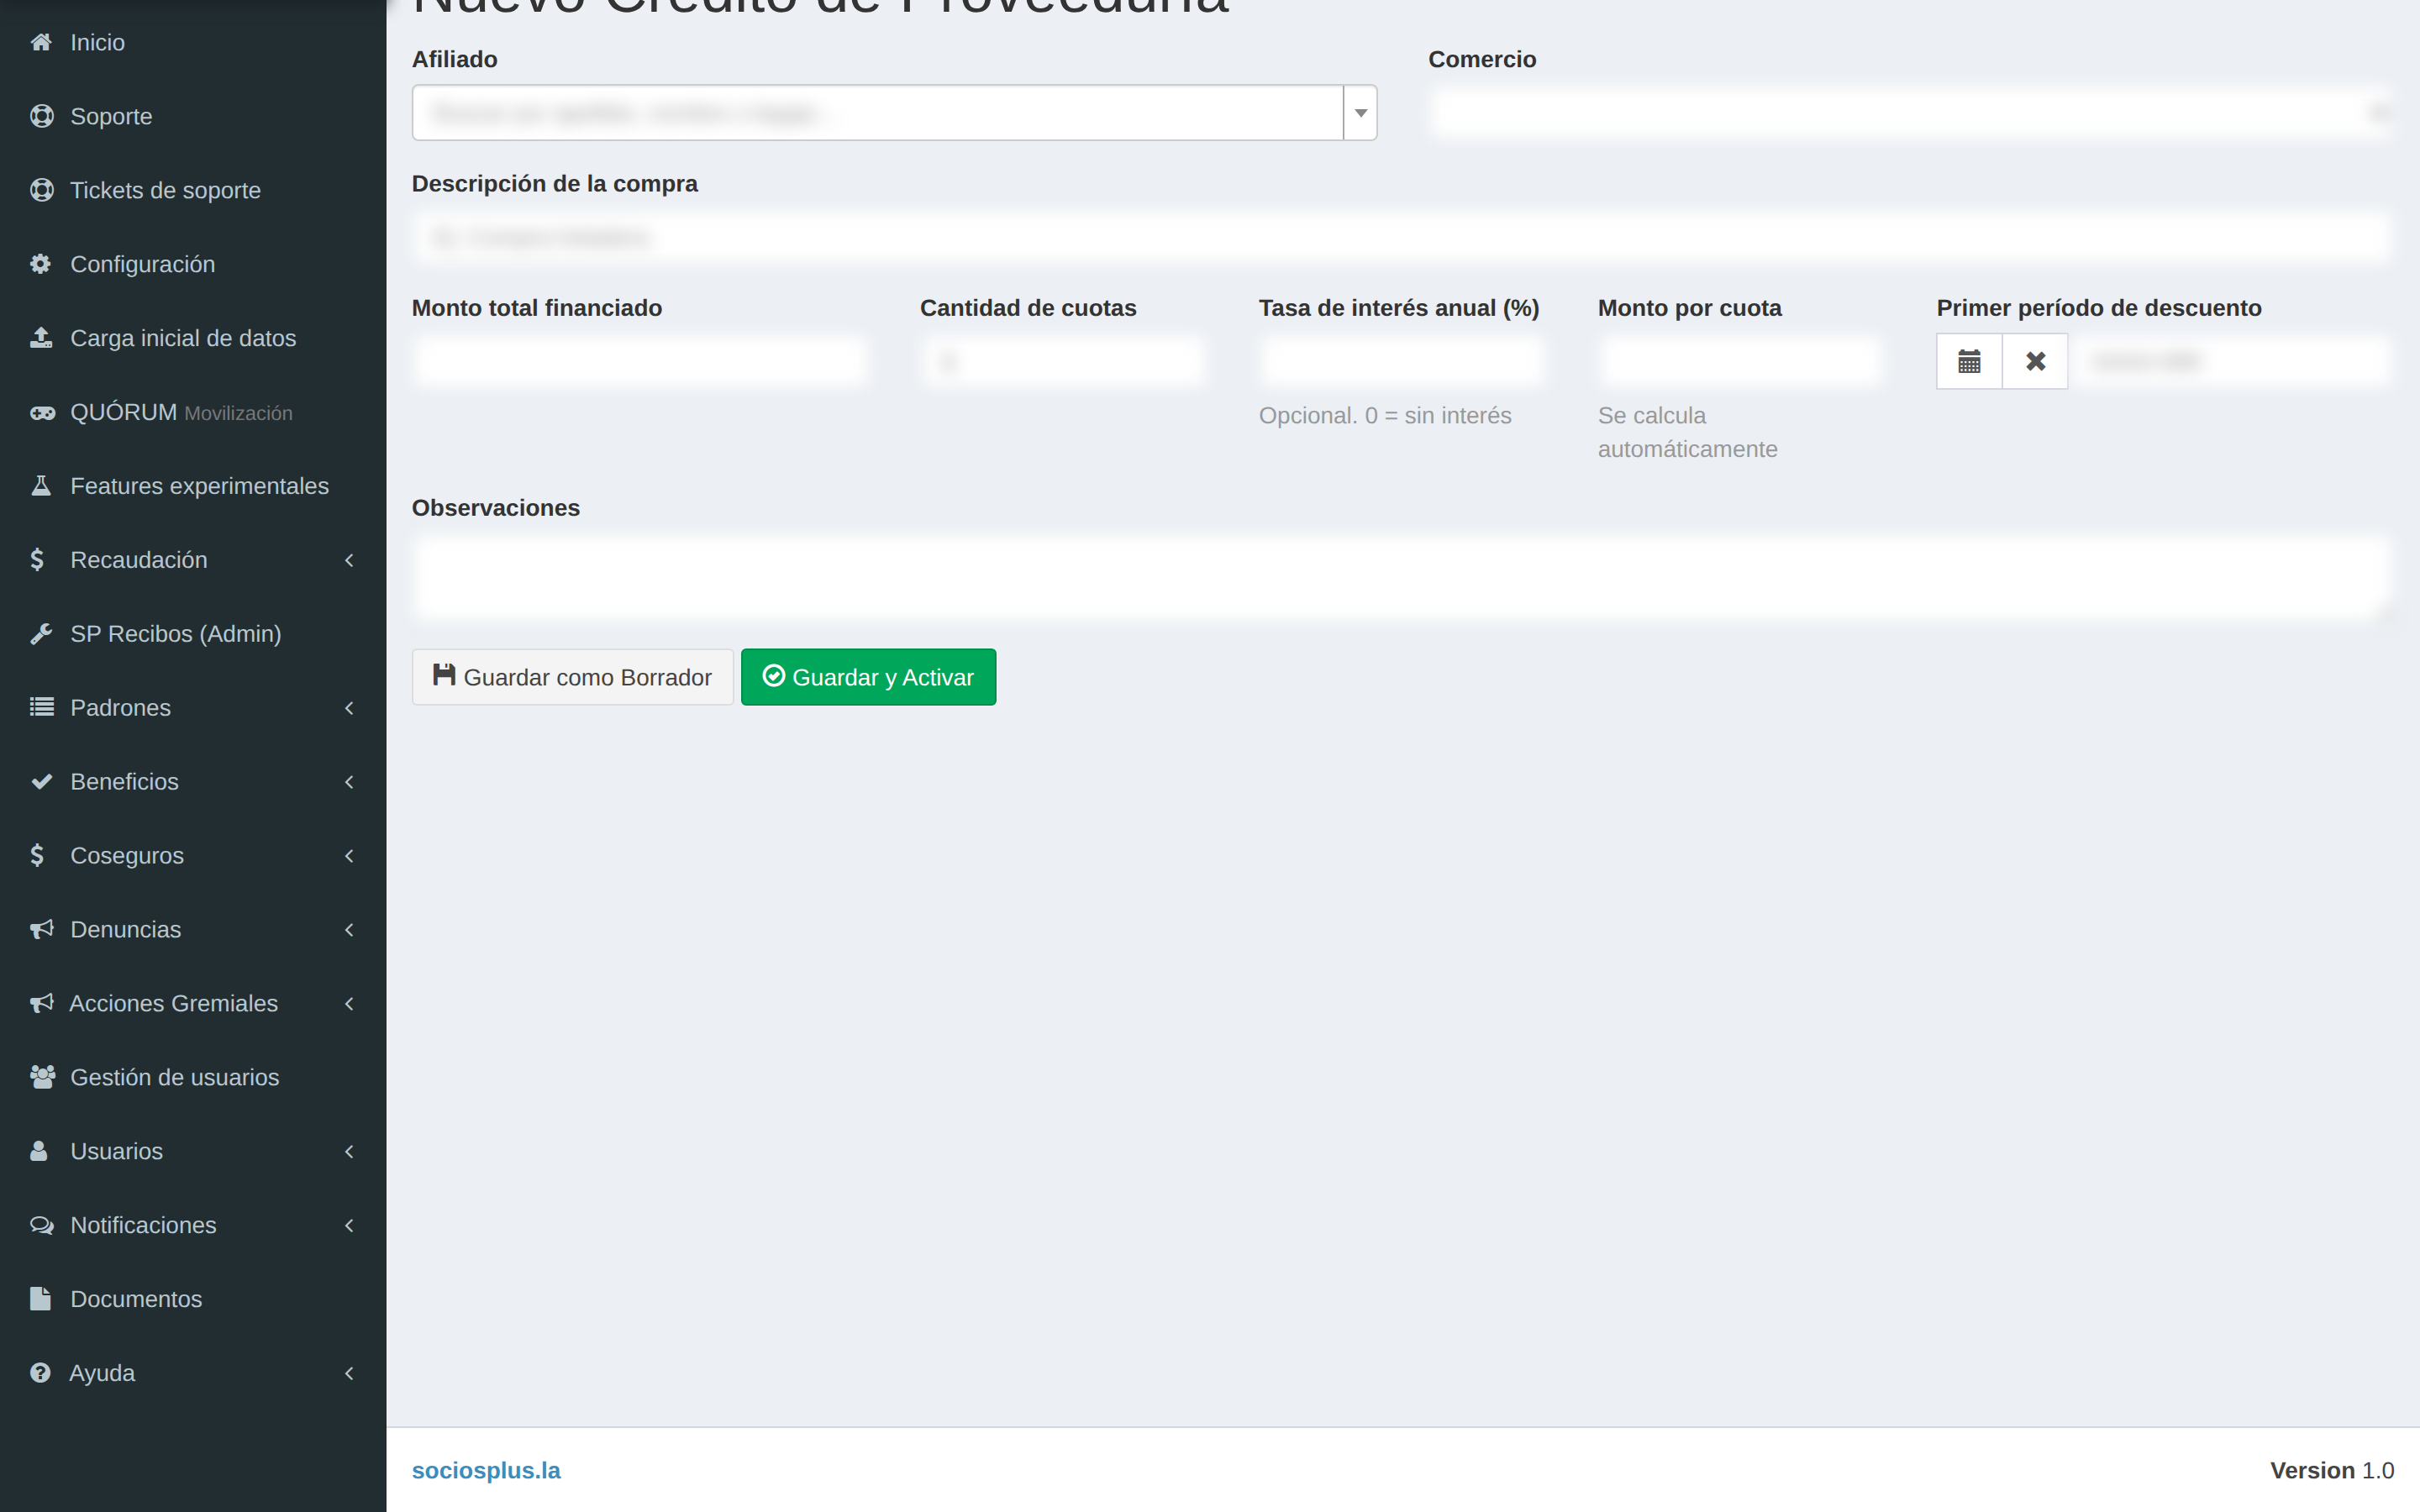
Task: Click the Gestión de usuarios group icon
Action: [x=42, y=1077]
